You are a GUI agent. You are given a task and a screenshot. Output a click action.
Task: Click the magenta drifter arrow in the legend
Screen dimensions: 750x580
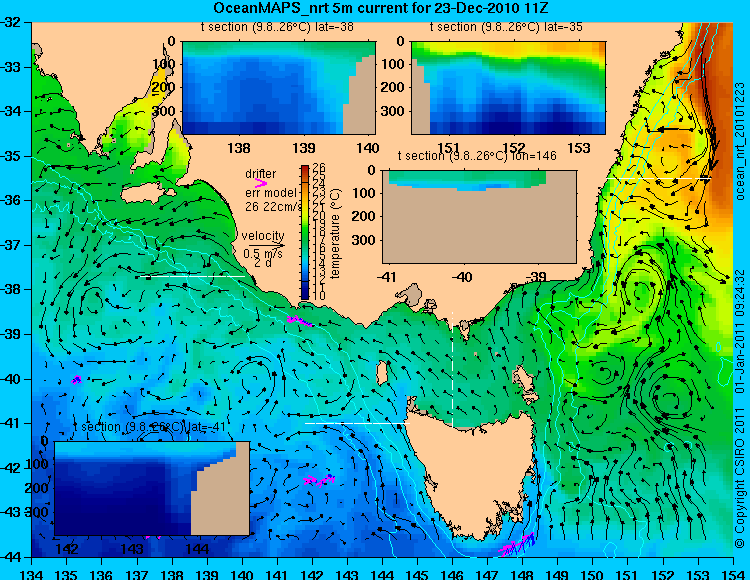pyautogui.click(x=261, y=183)
